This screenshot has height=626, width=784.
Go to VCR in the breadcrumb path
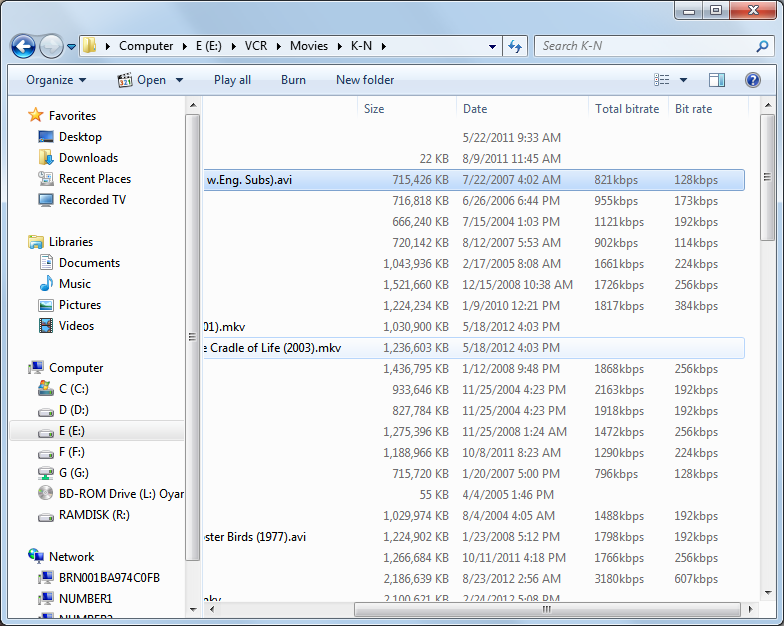(x=256, y=46)
